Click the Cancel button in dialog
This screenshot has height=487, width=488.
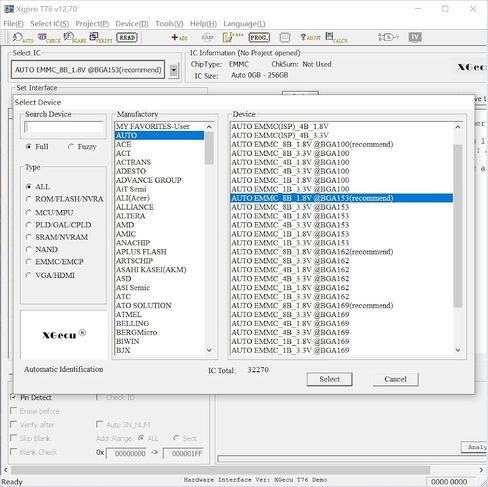(395, 379)
